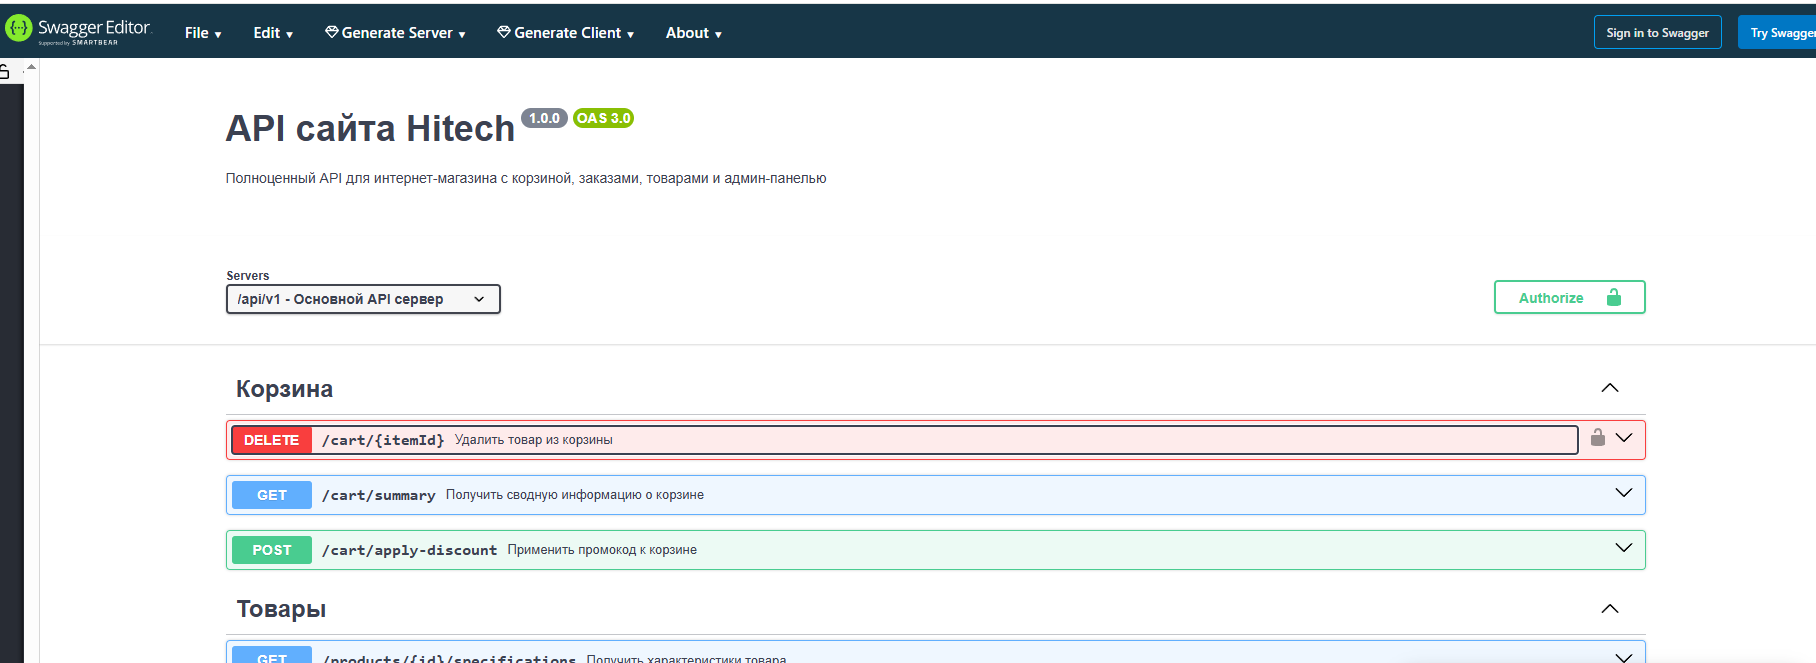Click the Try Swagger button
1816x663 pixels.
1778,32
